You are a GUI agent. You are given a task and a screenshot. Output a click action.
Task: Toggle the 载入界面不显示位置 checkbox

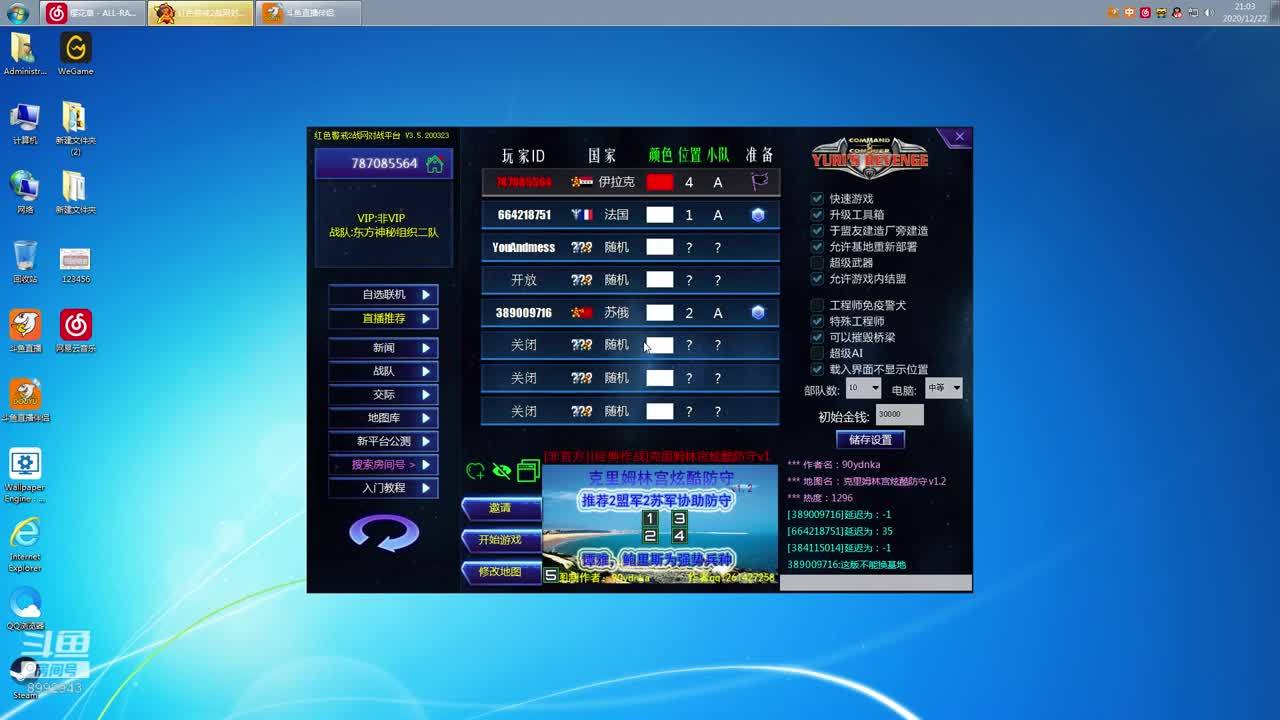click(817, 369)
